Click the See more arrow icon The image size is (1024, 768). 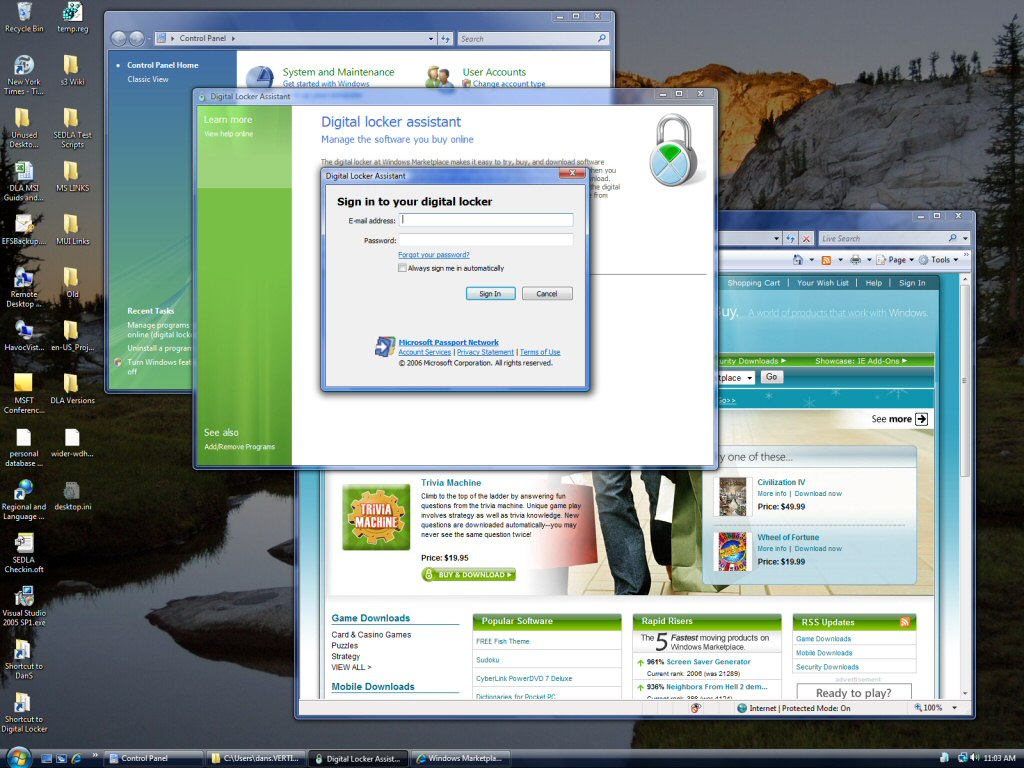[921, 419]
